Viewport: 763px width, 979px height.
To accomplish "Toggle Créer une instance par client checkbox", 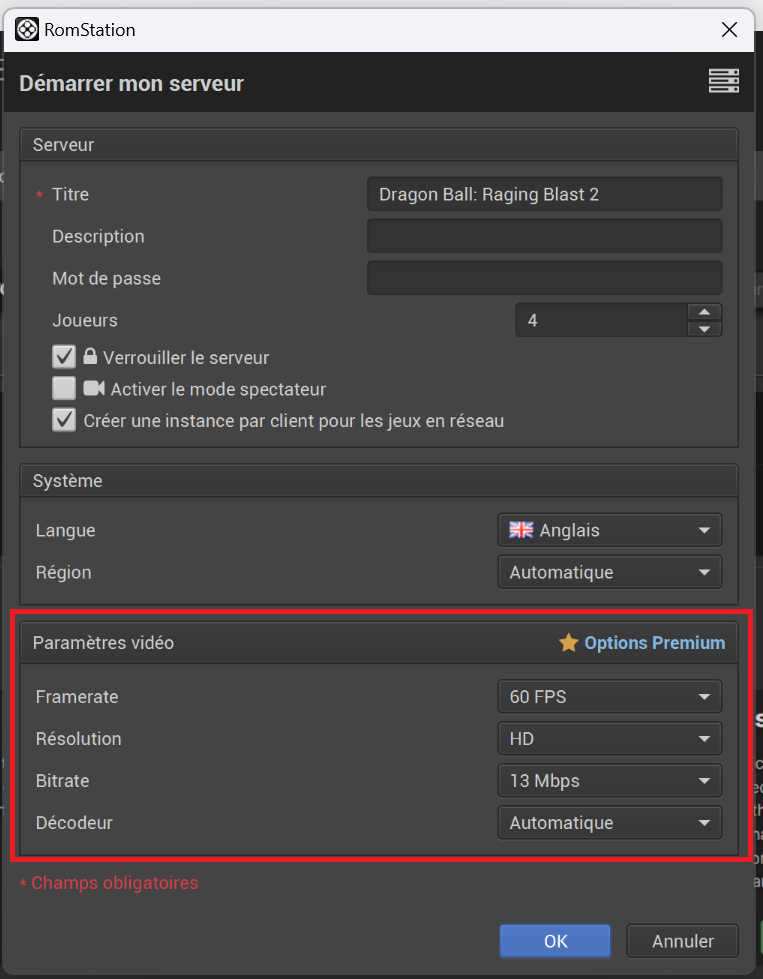I will point(64,420).
